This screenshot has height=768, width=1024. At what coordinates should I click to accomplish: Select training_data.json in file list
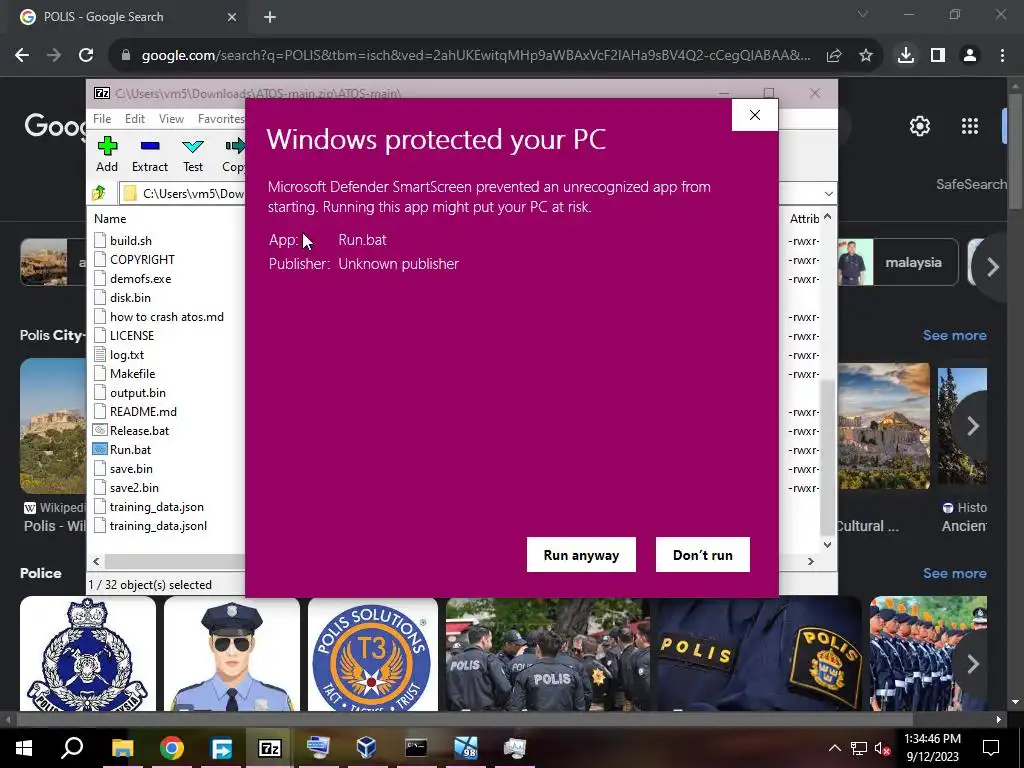[x=157, y=507]
